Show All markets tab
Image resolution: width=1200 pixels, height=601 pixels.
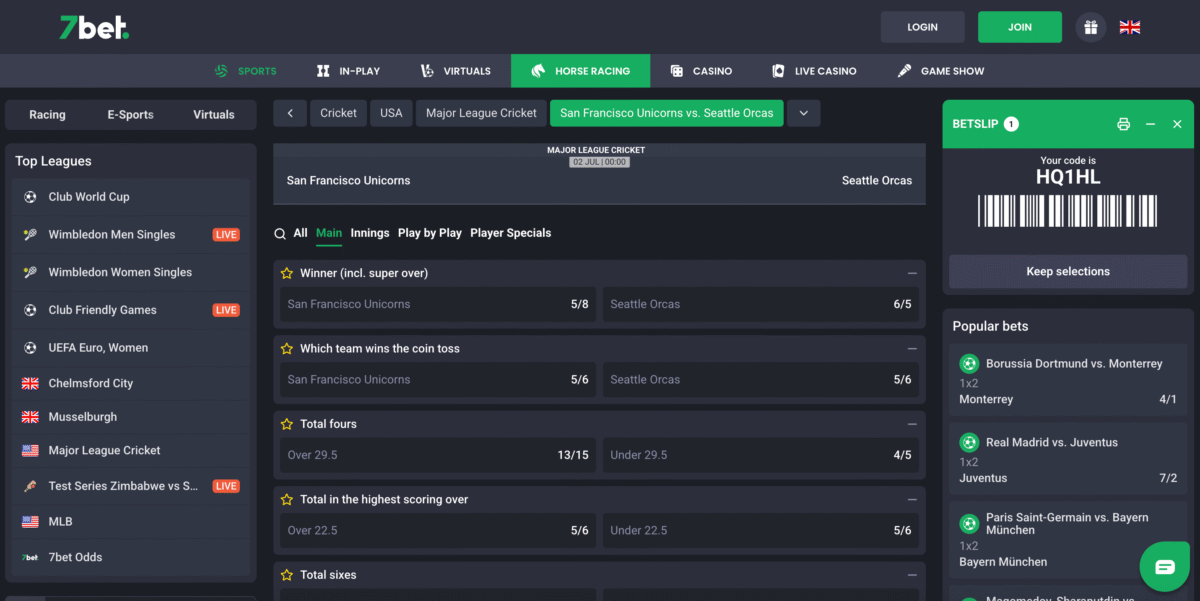click(x=300, y=233)
